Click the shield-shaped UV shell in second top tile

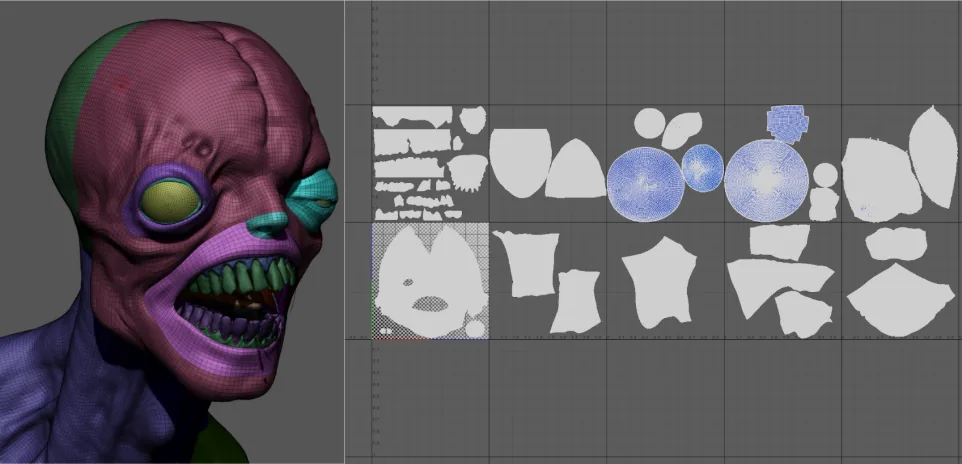coord(520,163)
